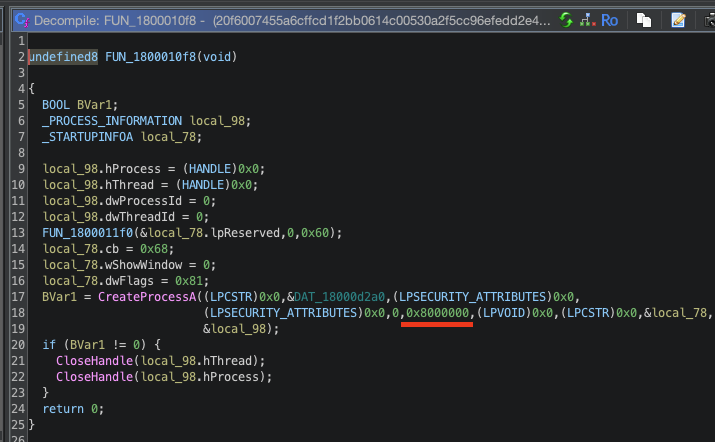
Task: Click the Decompile panel C icon
Action: pyautogui.click(x=22, y=20)
